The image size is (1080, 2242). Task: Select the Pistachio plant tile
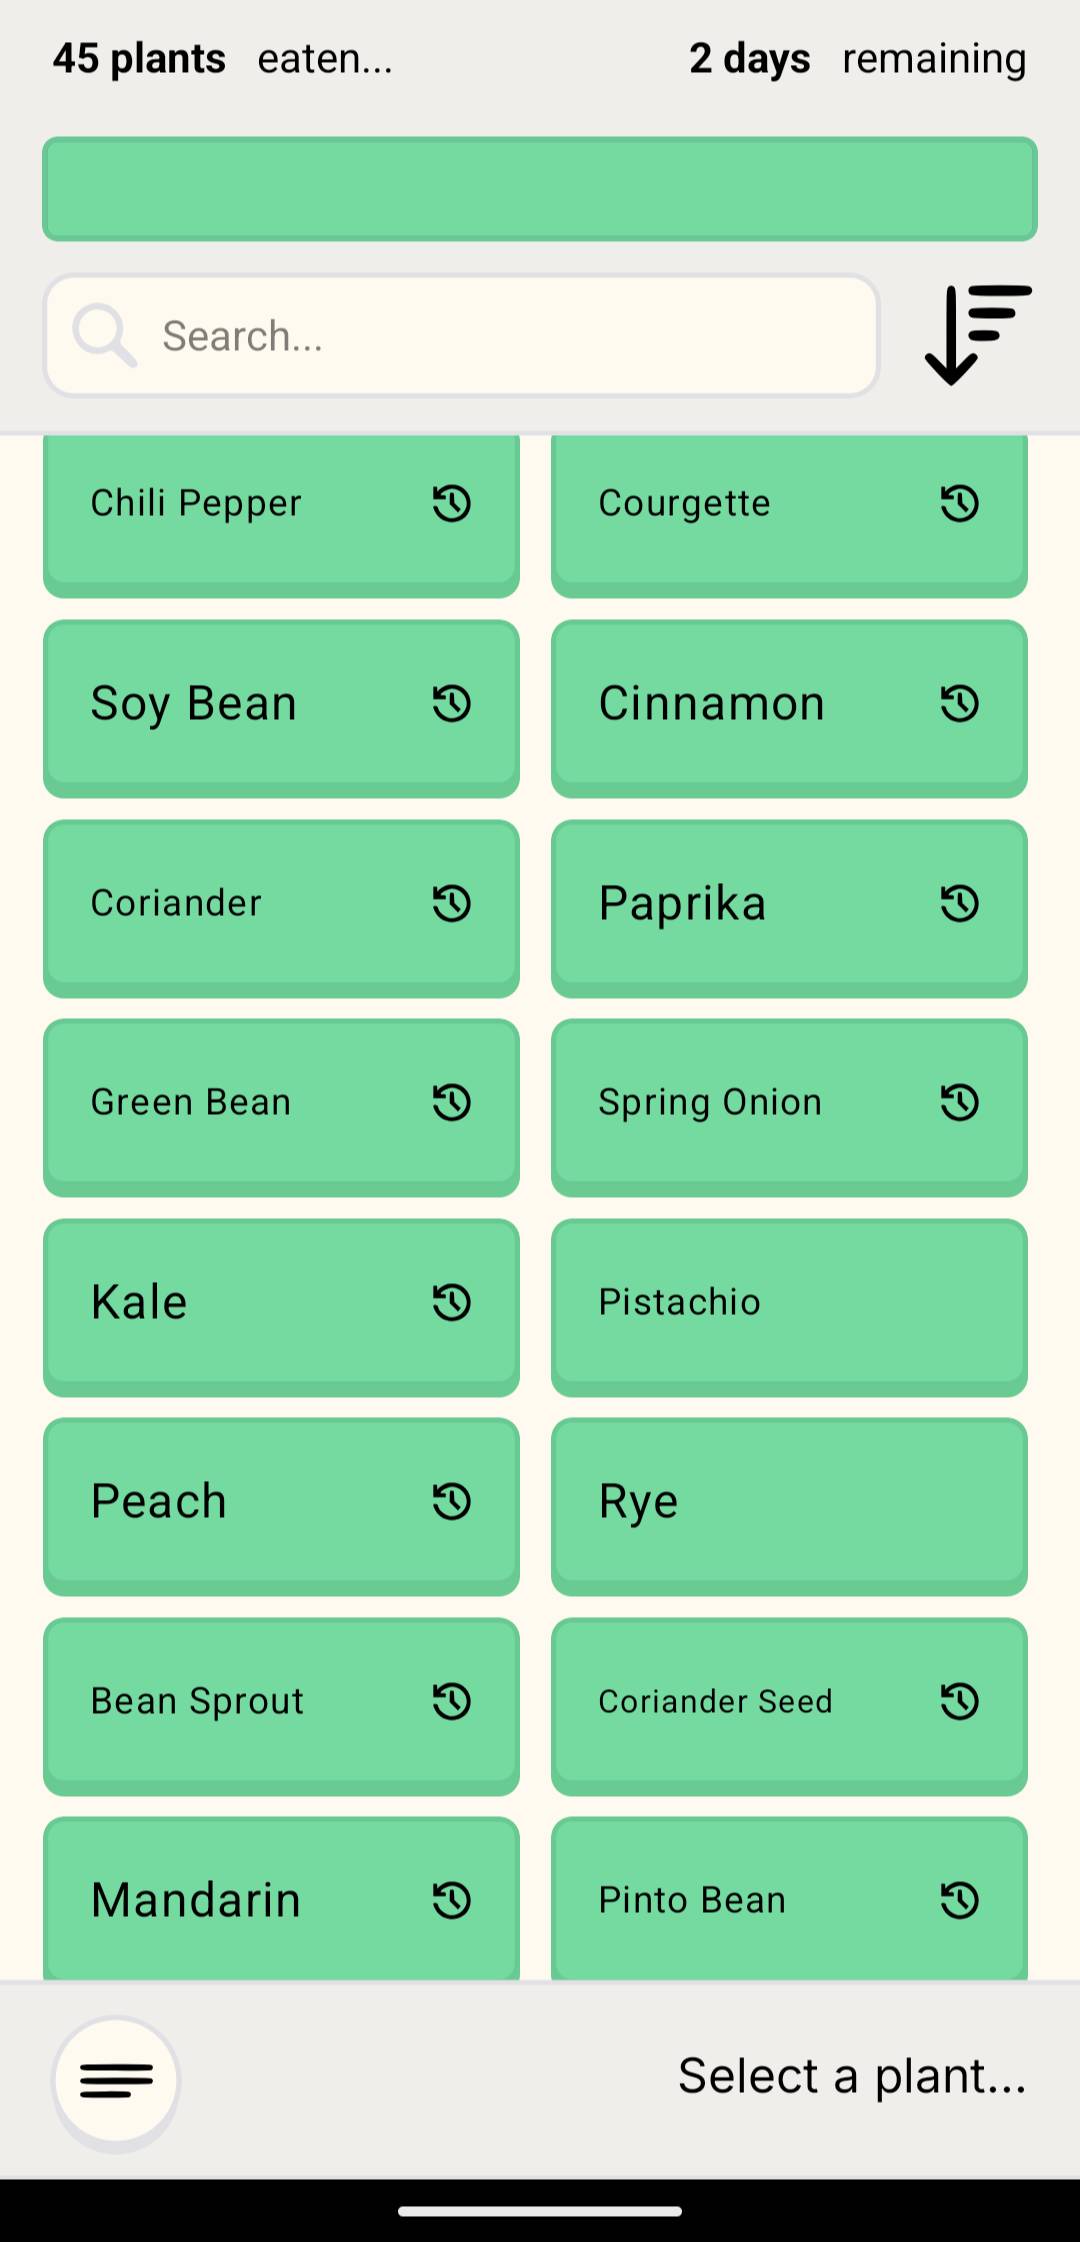789,1304
